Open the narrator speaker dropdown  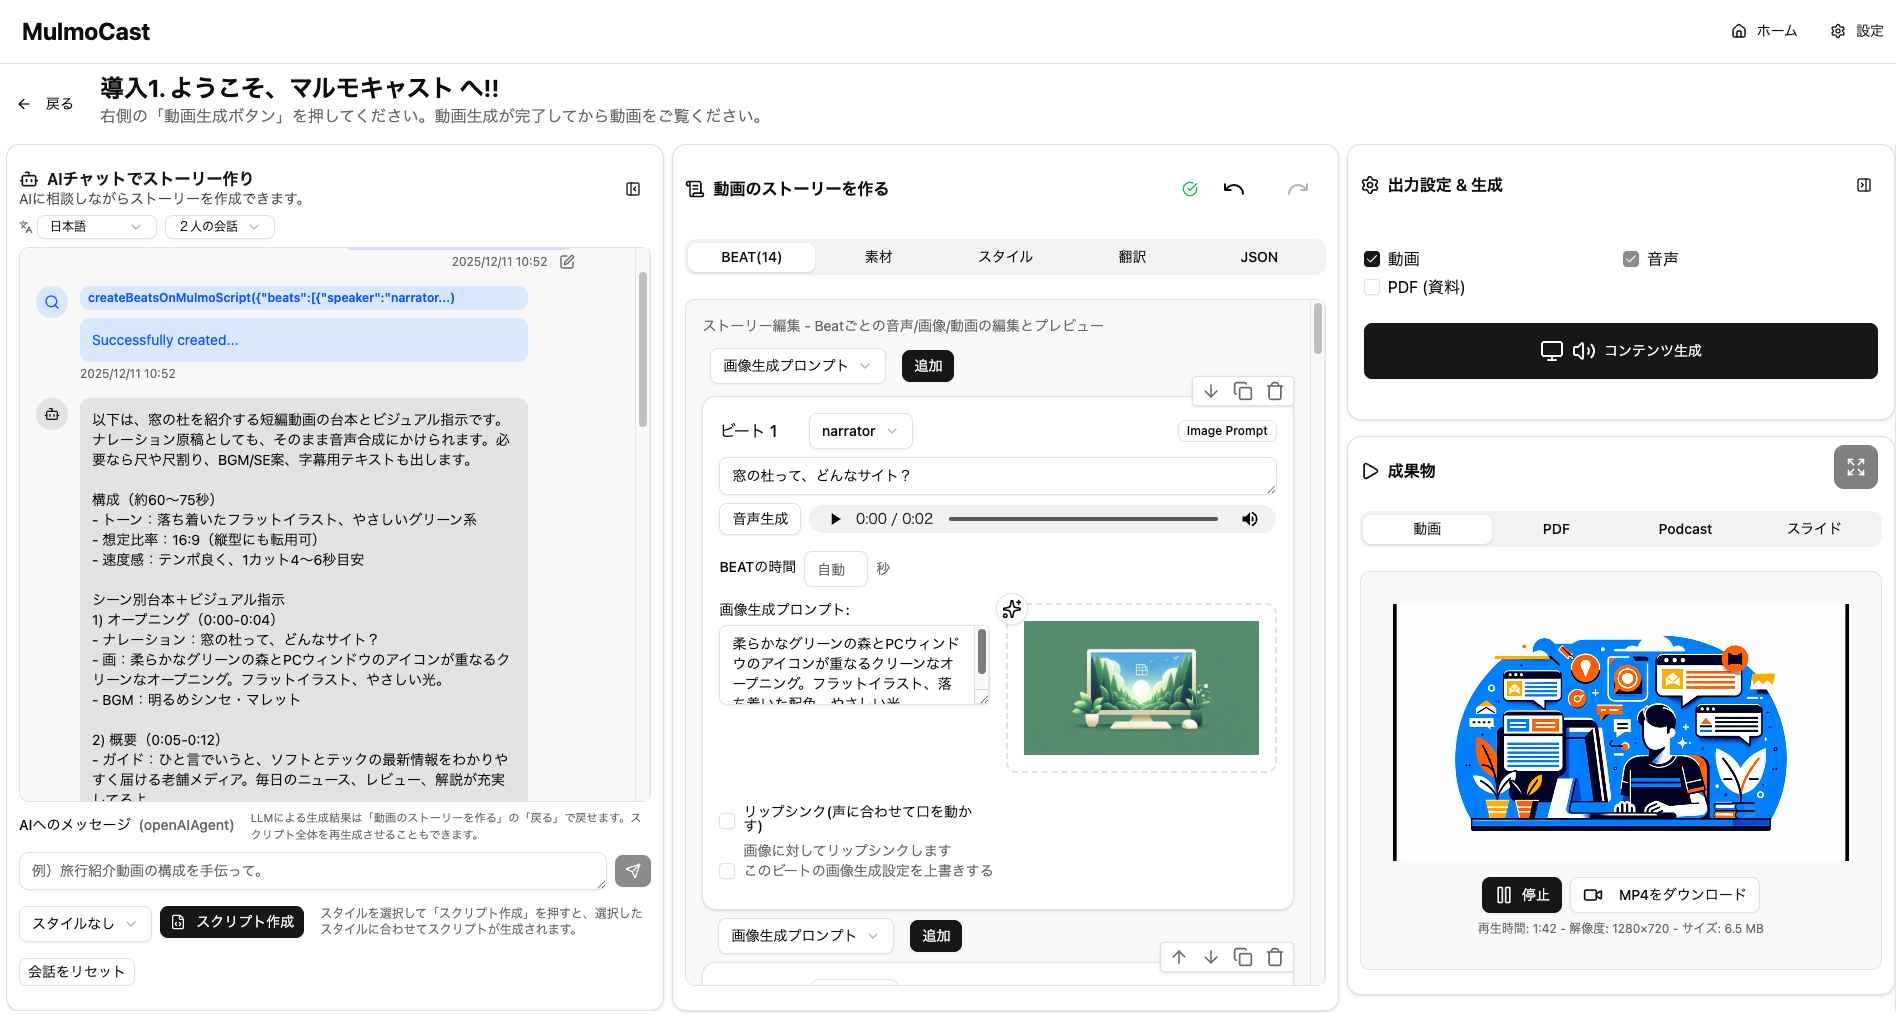click(x=859, y=430)
